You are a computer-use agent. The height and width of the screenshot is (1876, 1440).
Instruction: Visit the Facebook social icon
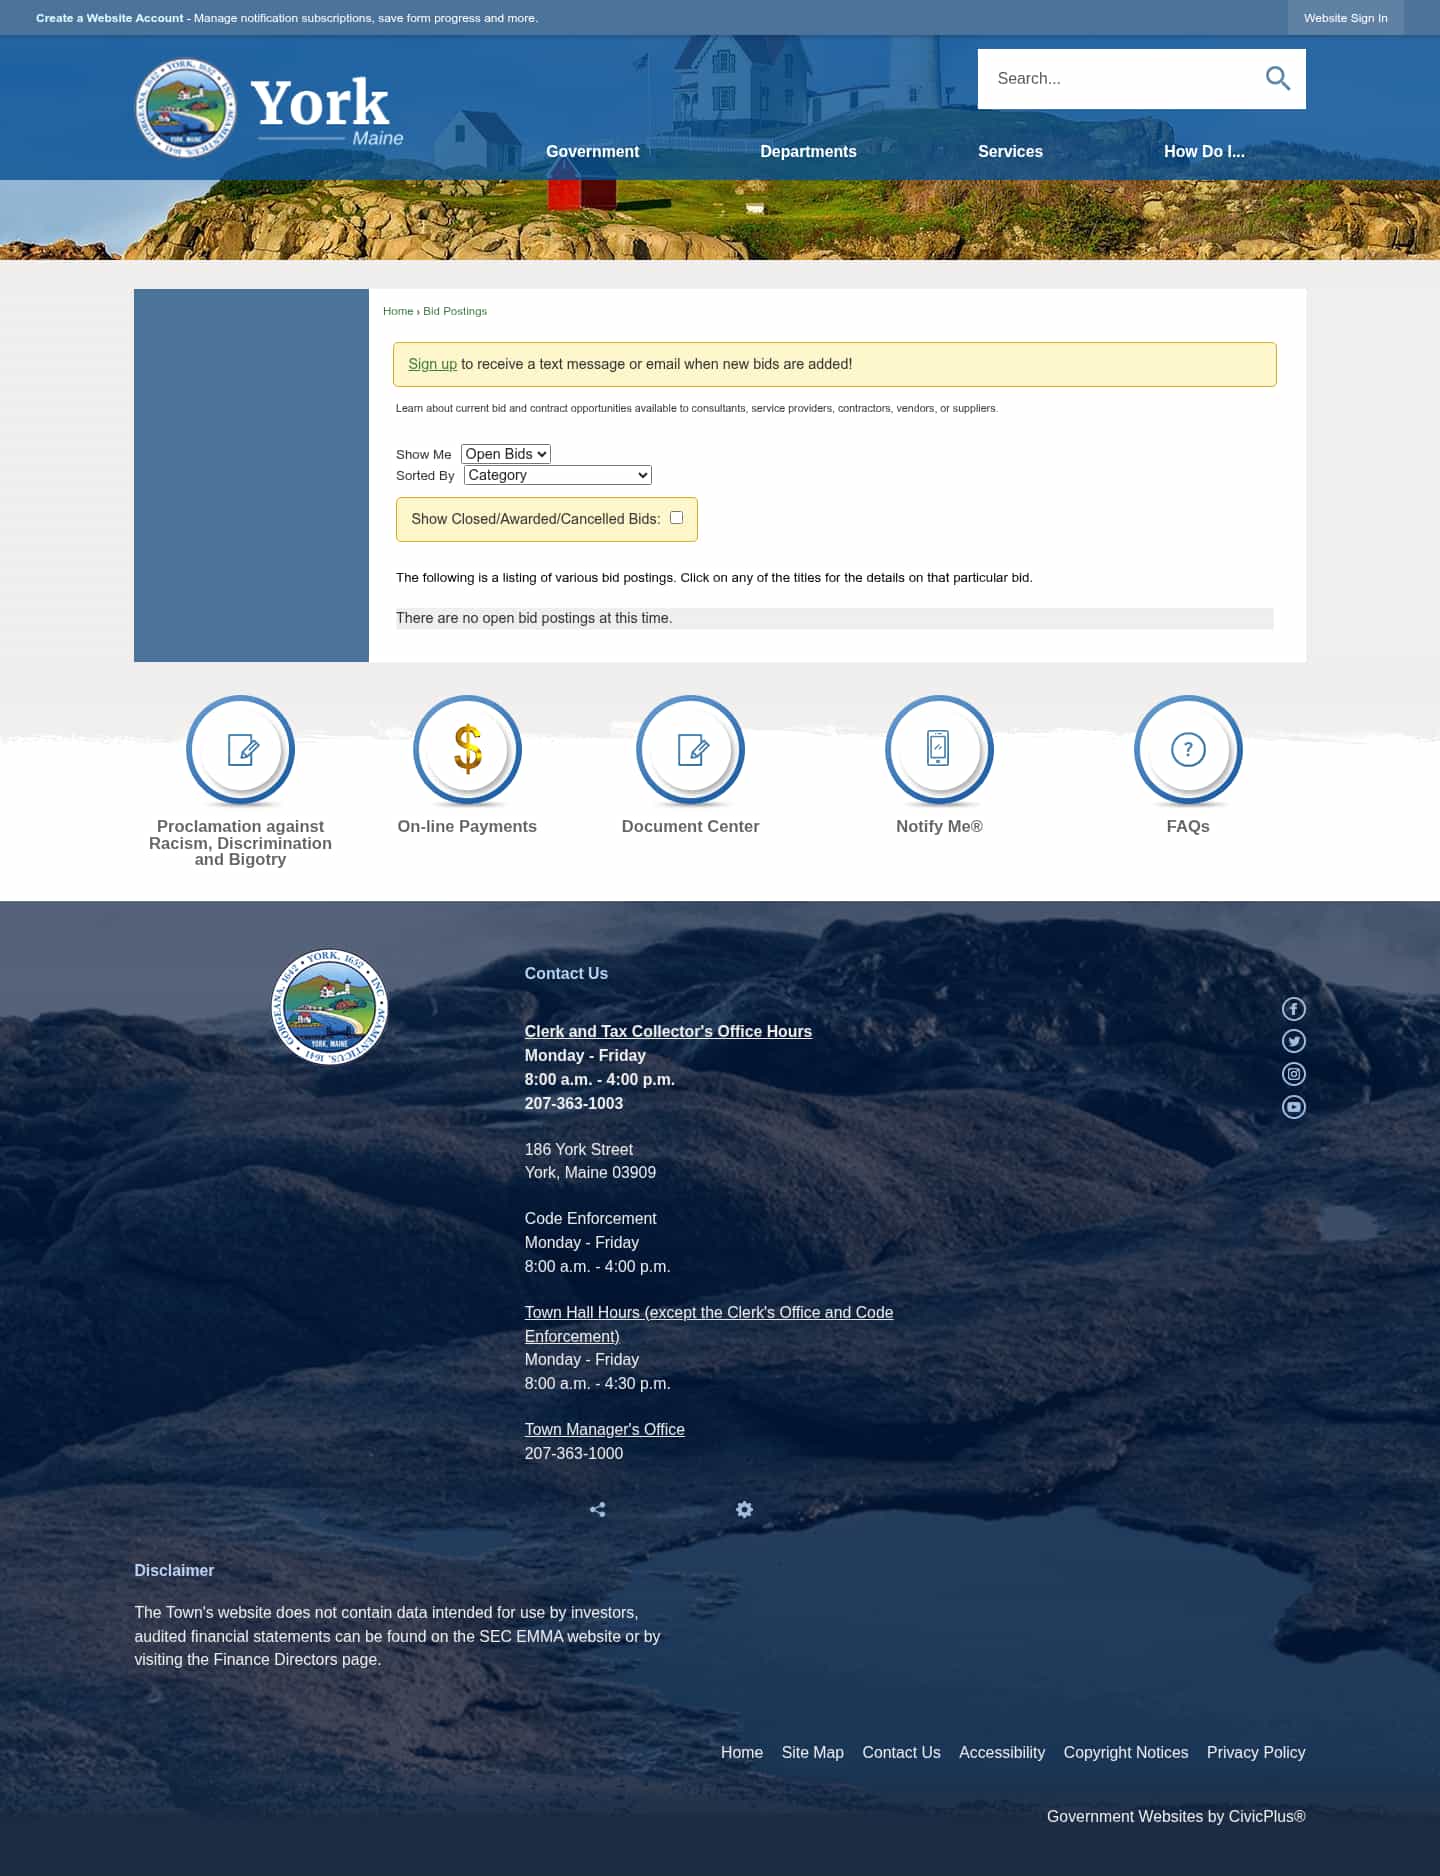[1294, 1009]
